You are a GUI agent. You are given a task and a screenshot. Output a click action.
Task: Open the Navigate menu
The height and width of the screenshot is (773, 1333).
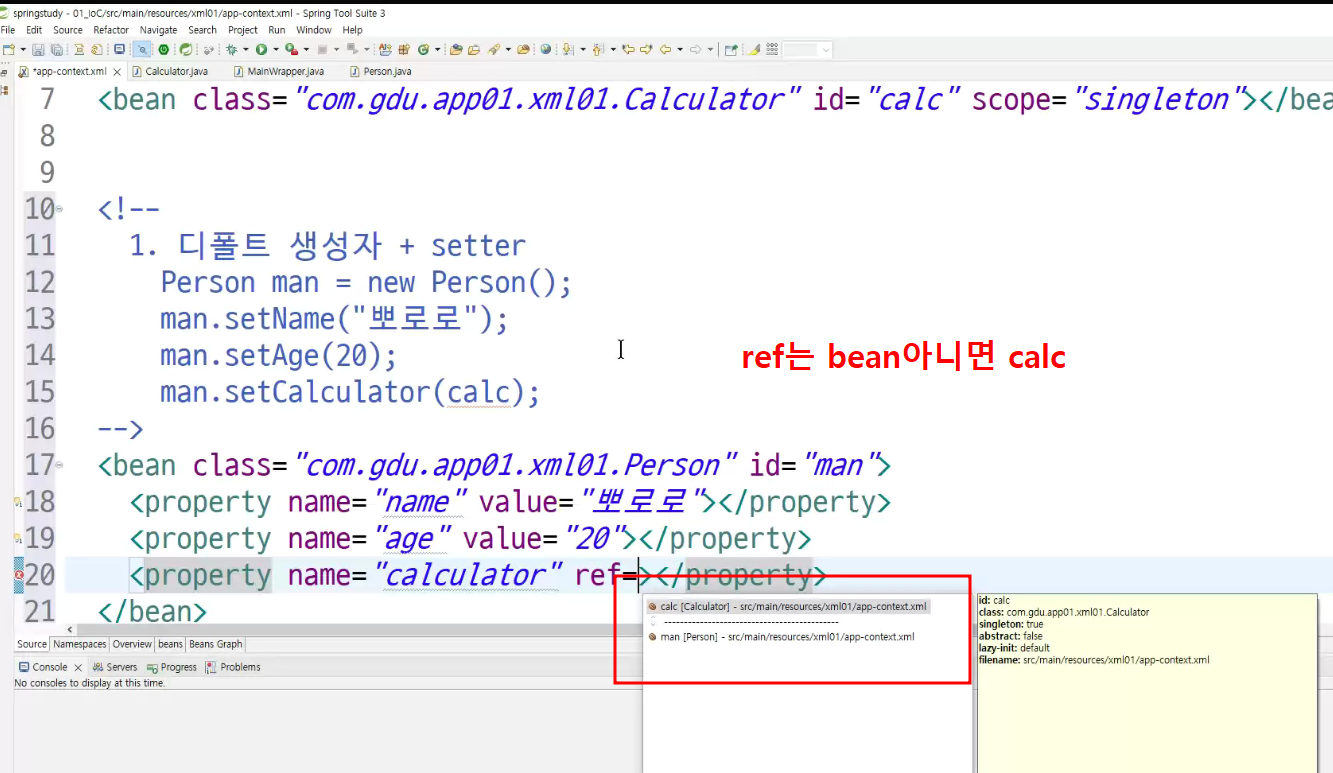point(158,30)
